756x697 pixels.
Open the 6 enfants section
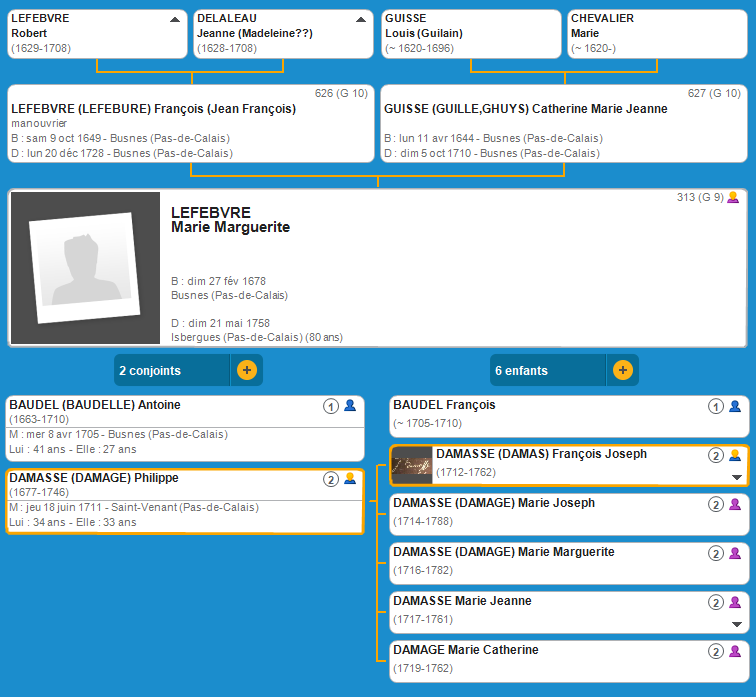tap(547, 370)
